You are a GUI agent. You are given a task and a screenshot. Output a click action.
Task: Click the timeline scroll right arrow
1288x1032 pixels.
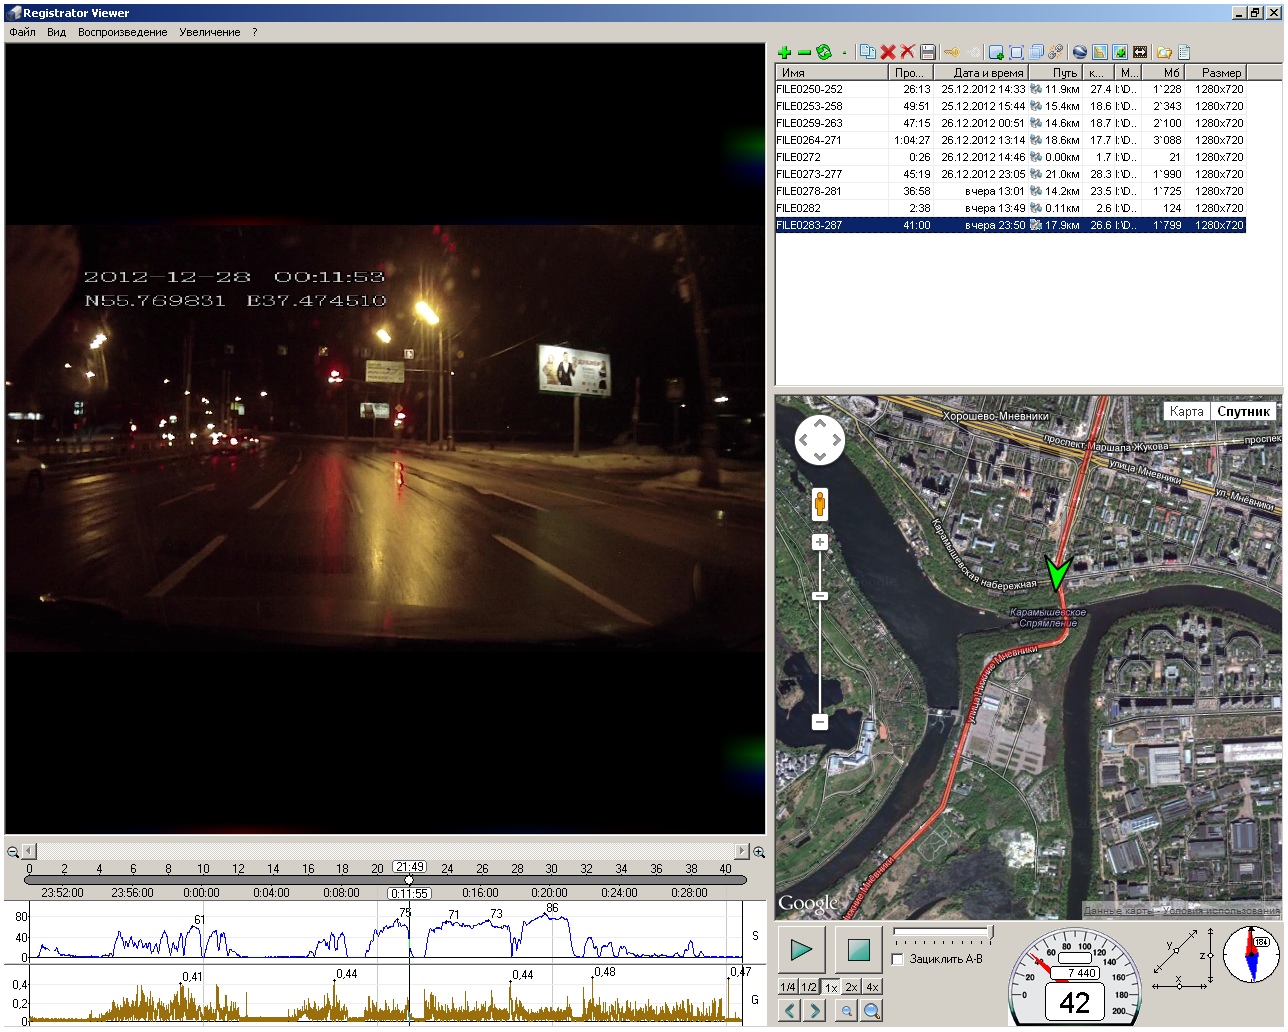[x=742, y=851]
